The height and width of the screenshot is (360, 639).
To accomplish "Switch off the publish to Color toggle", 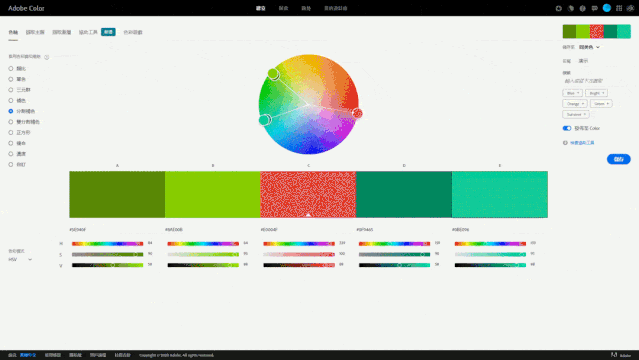I will (x=567, y=128).
